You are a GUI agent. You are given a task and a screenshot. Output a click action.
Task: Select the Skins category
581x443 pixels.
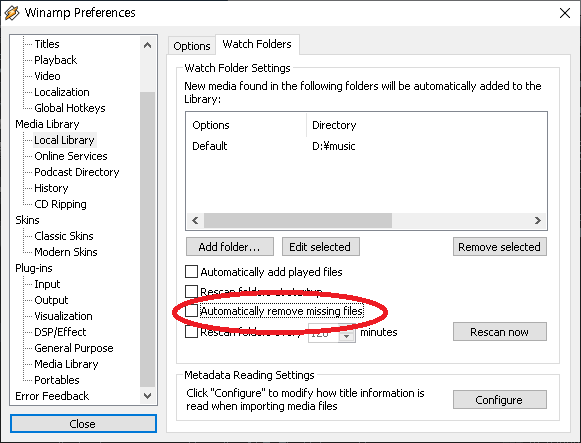pos(27,220)
